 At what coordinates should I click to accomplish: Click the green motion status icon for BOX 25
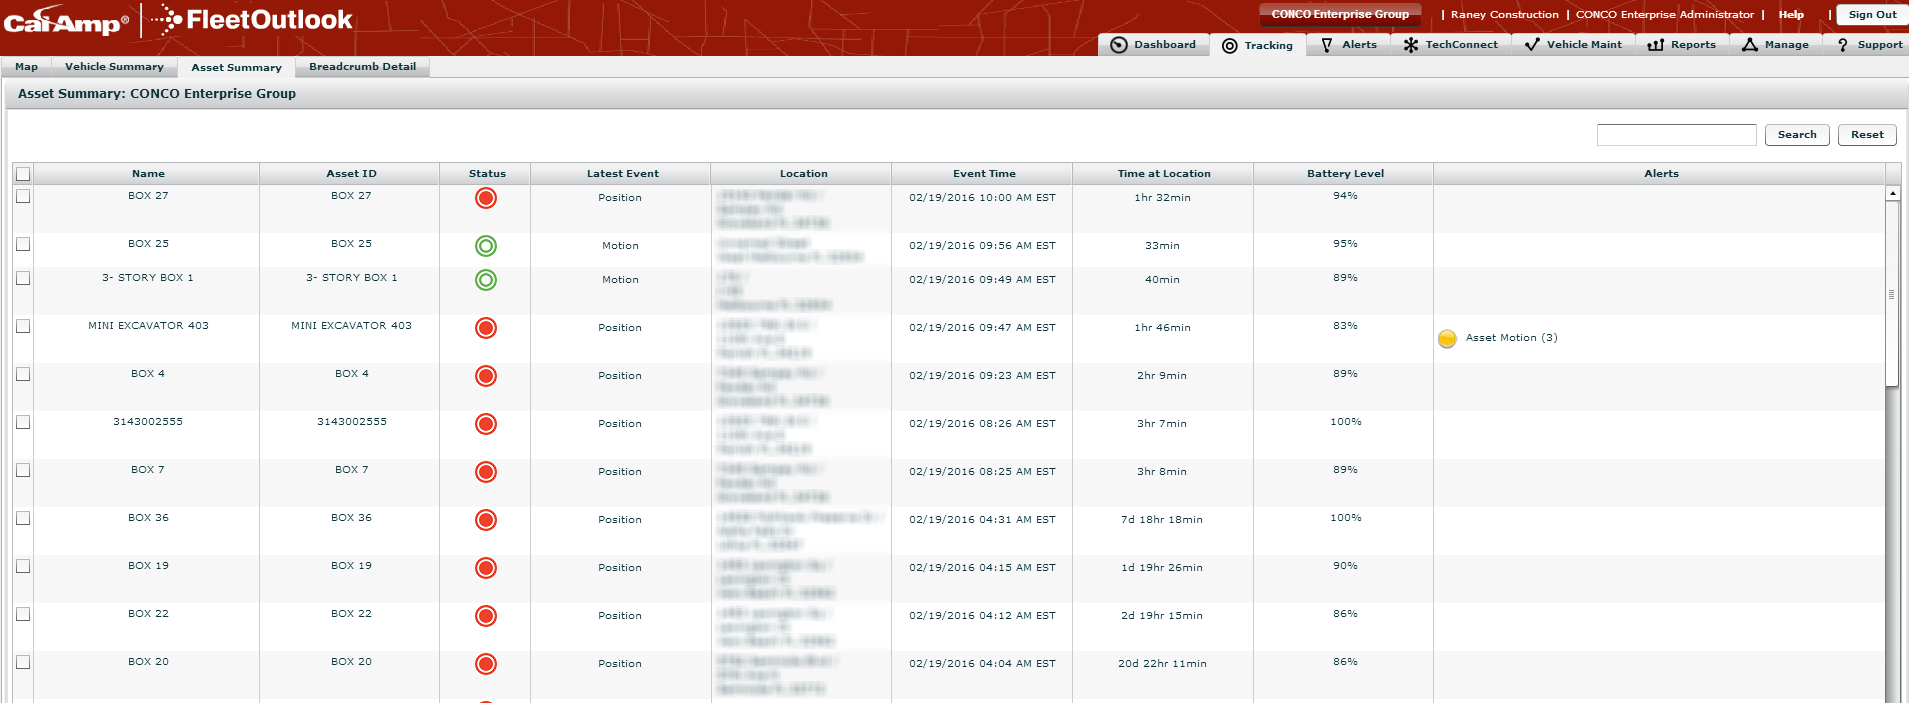tap(486, 246)
